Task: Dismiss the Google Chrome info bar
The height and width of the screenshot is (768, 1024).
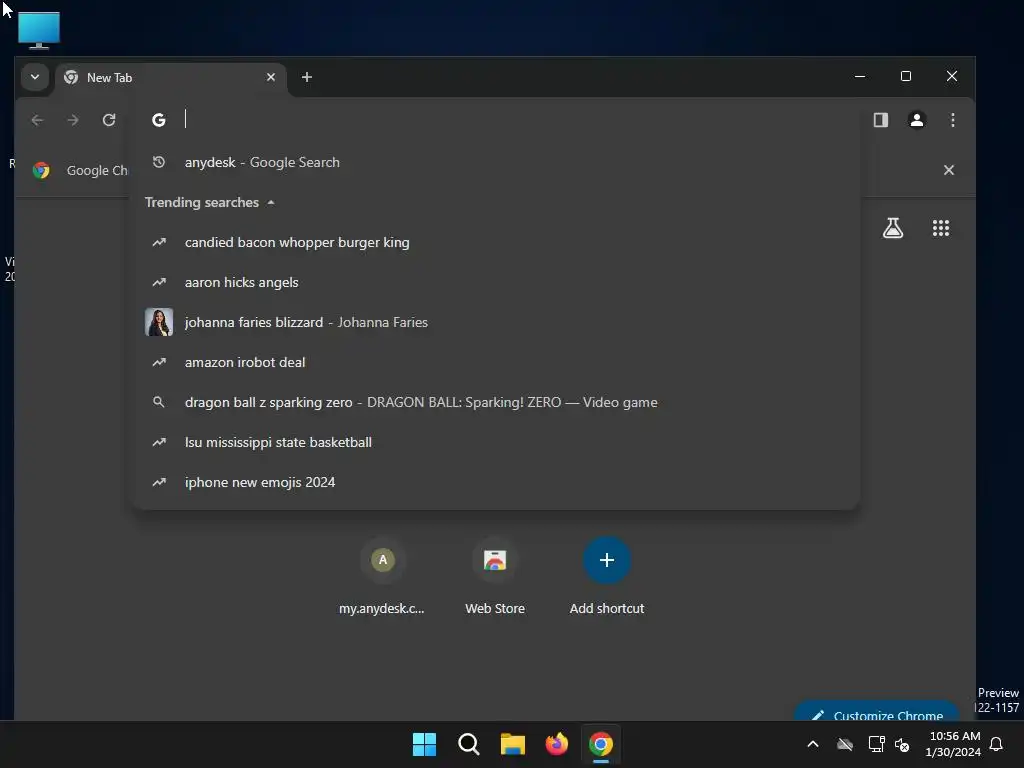Action: coord(949,170)
